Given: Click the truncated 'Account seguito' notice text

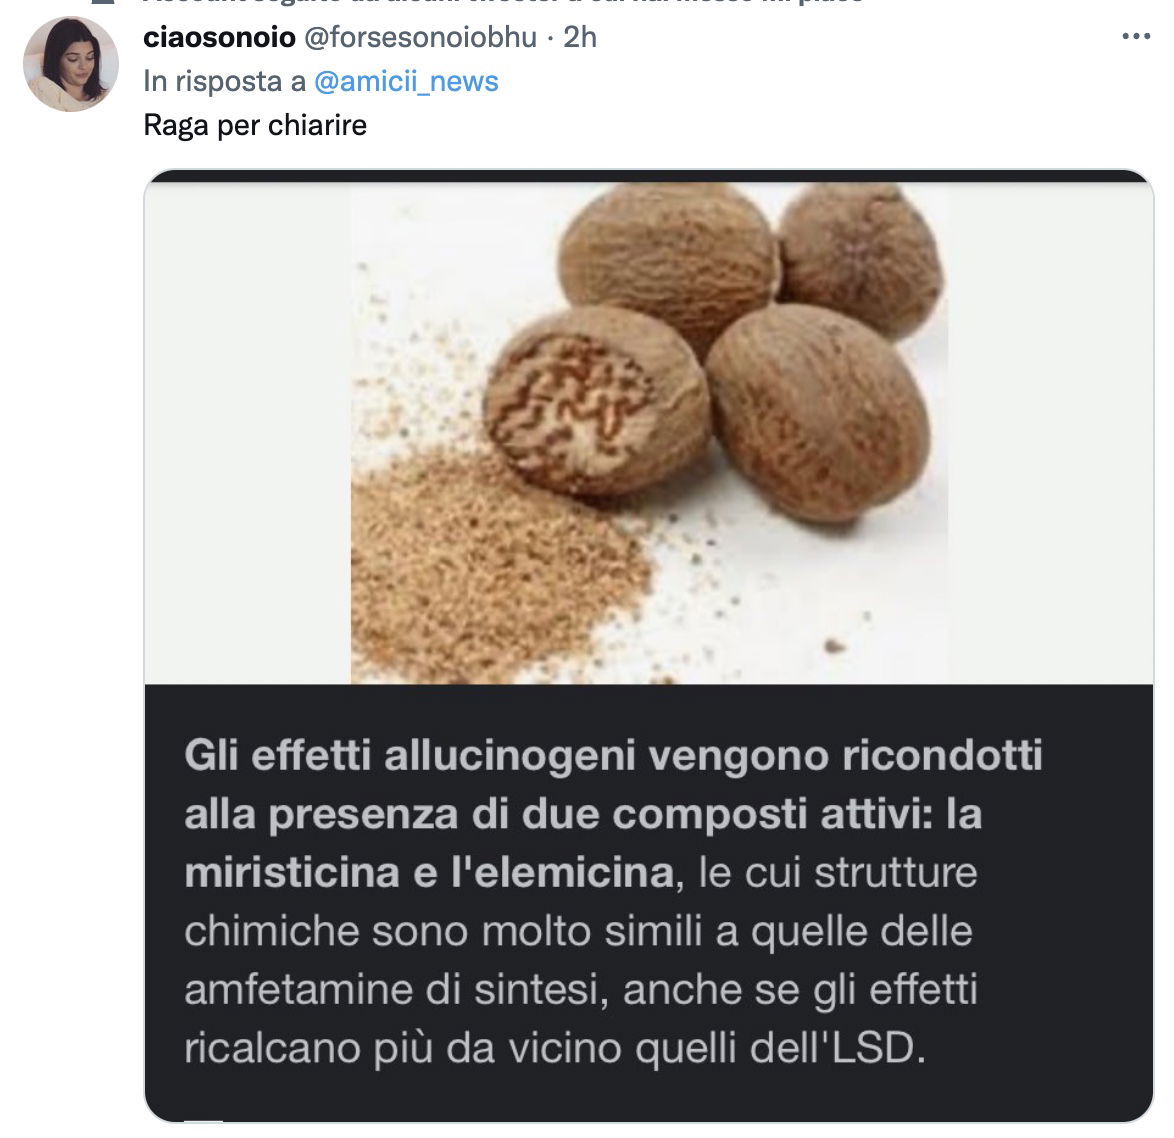Looking at the screenshot, I should [x=502, y=2].
